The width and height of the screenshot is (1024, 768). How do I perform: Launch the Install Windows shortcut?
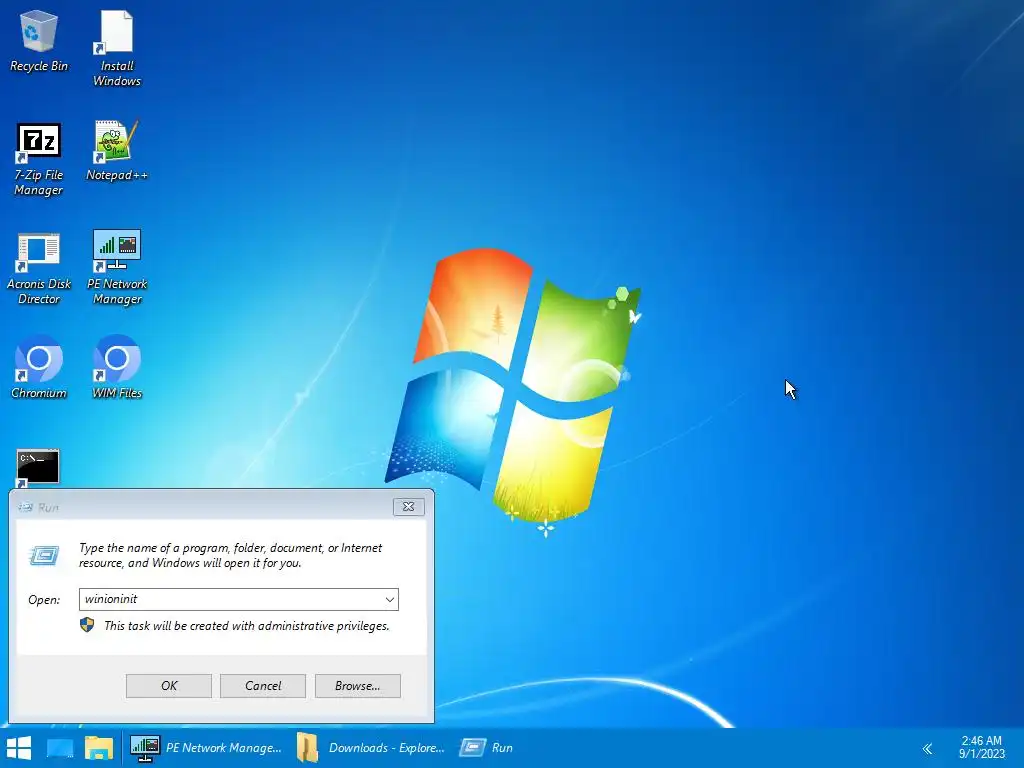point(117,48)
